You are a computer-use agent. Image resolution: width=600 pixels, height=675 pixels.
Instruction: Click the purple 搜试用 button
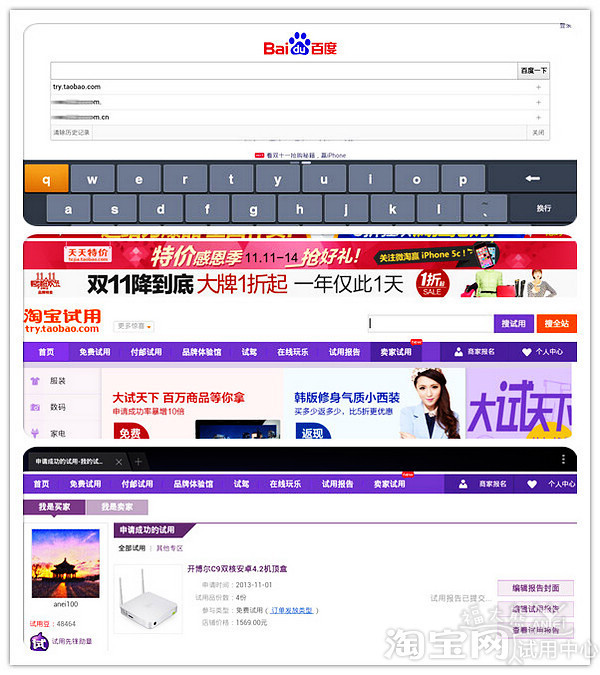pos(513,323)
